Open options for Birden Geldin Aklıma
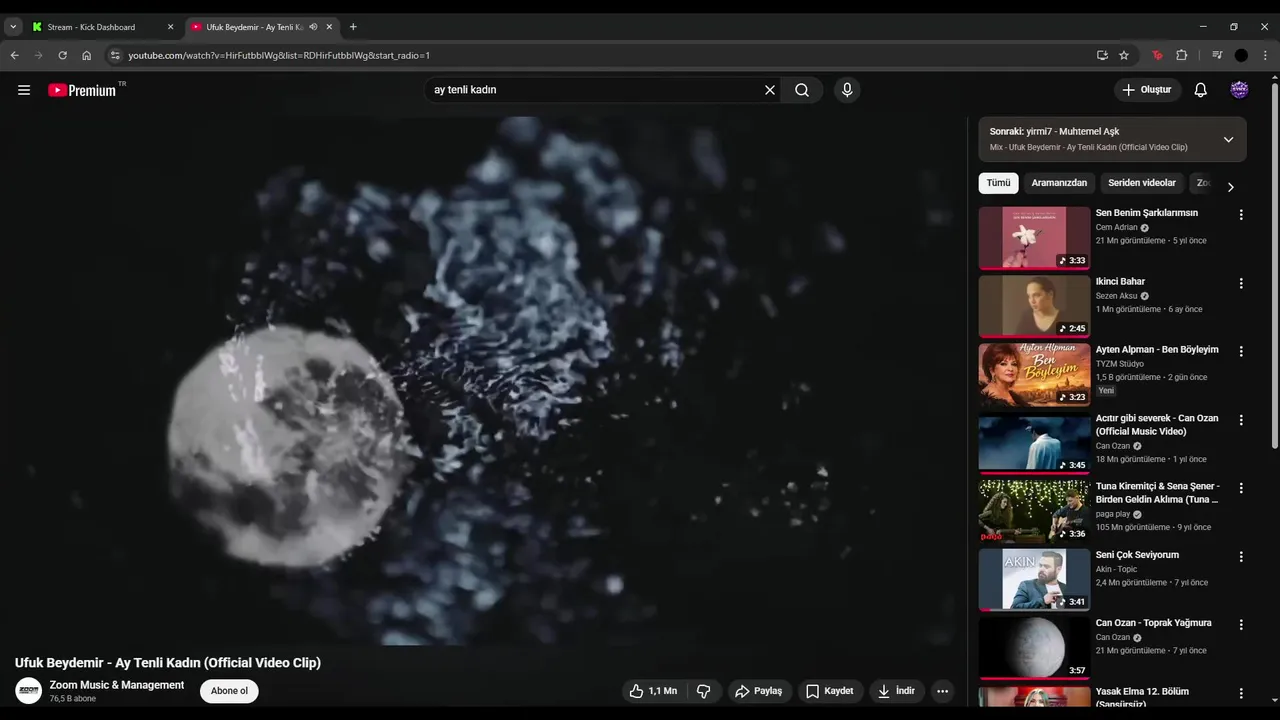1280x720 pixels. click(1241, 489)
